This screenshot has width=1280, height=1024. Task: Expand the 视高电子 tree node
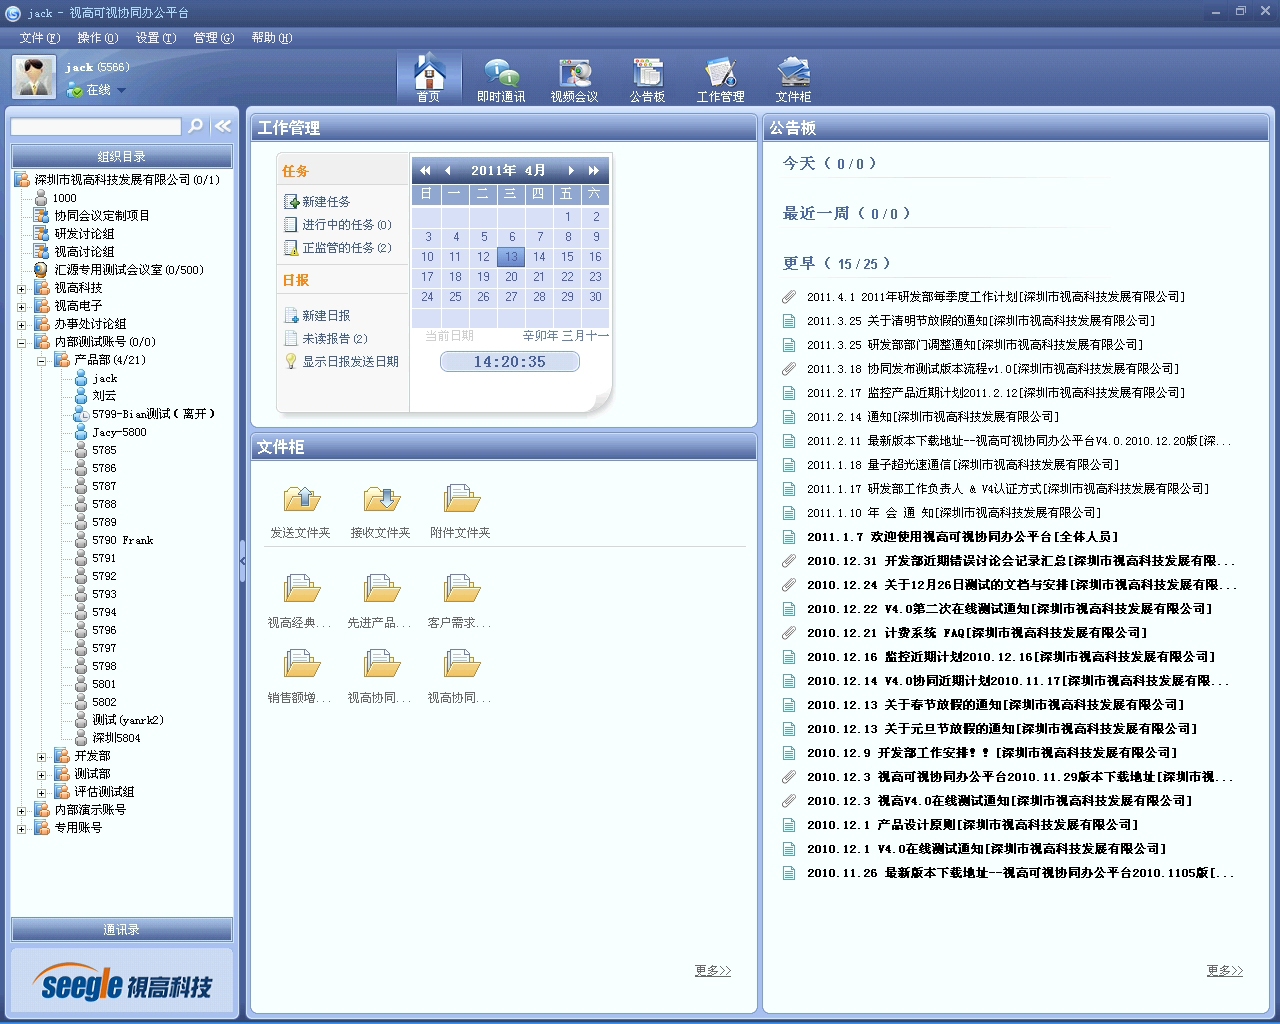click(21, 307)
